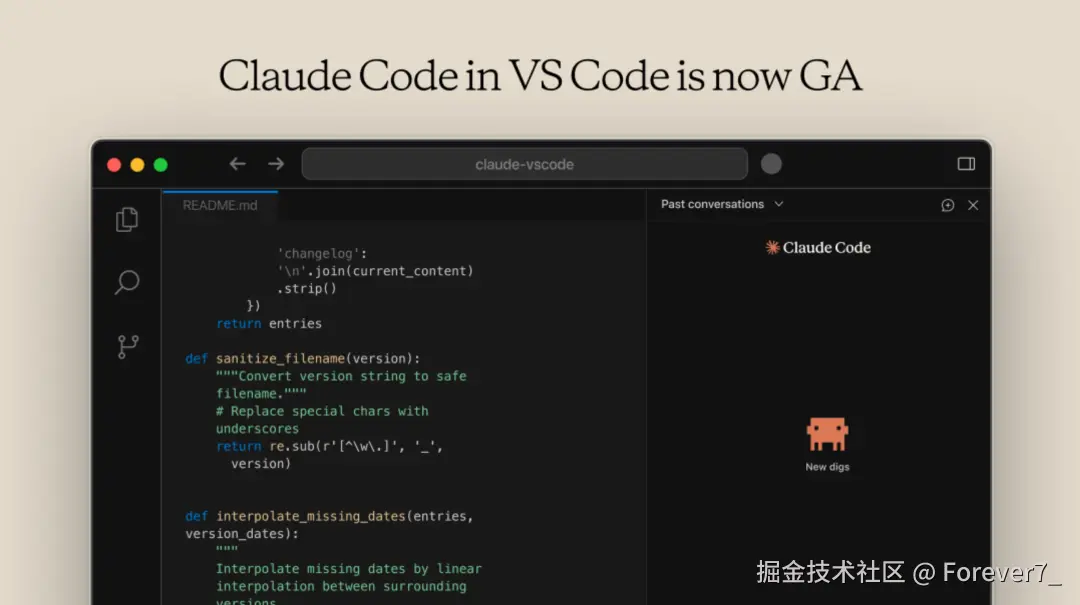Click the green maximize window dot

point(160,165)
